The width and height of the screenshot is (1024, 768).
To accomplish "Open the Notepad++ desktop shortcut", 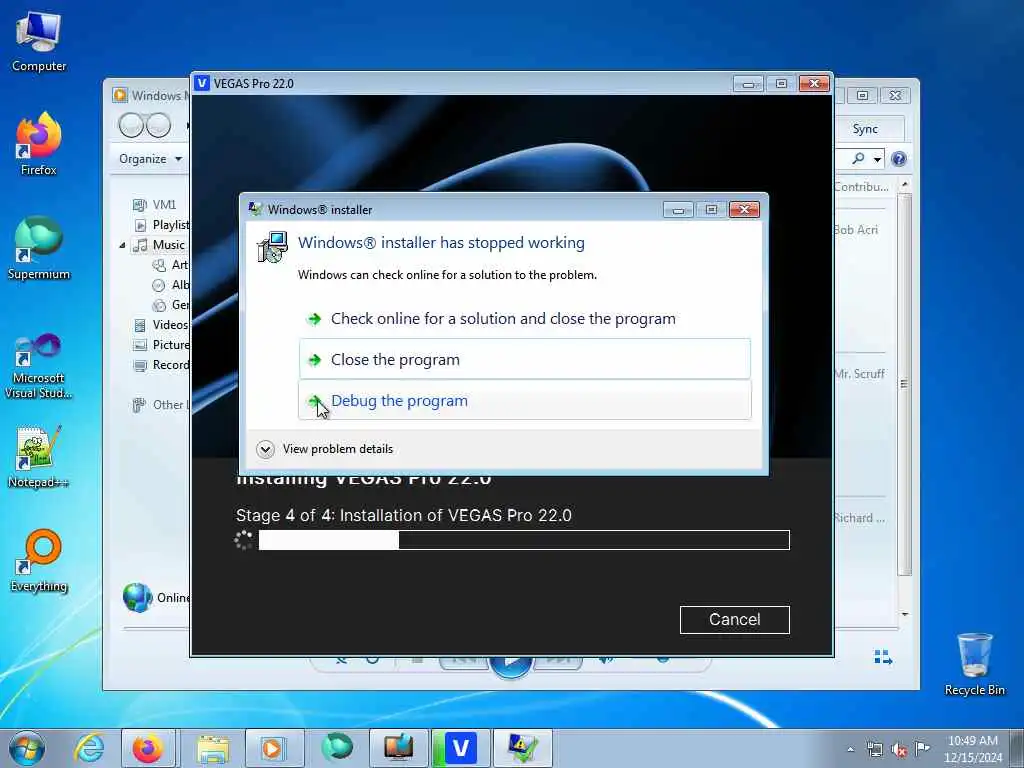I will point(39,456).
